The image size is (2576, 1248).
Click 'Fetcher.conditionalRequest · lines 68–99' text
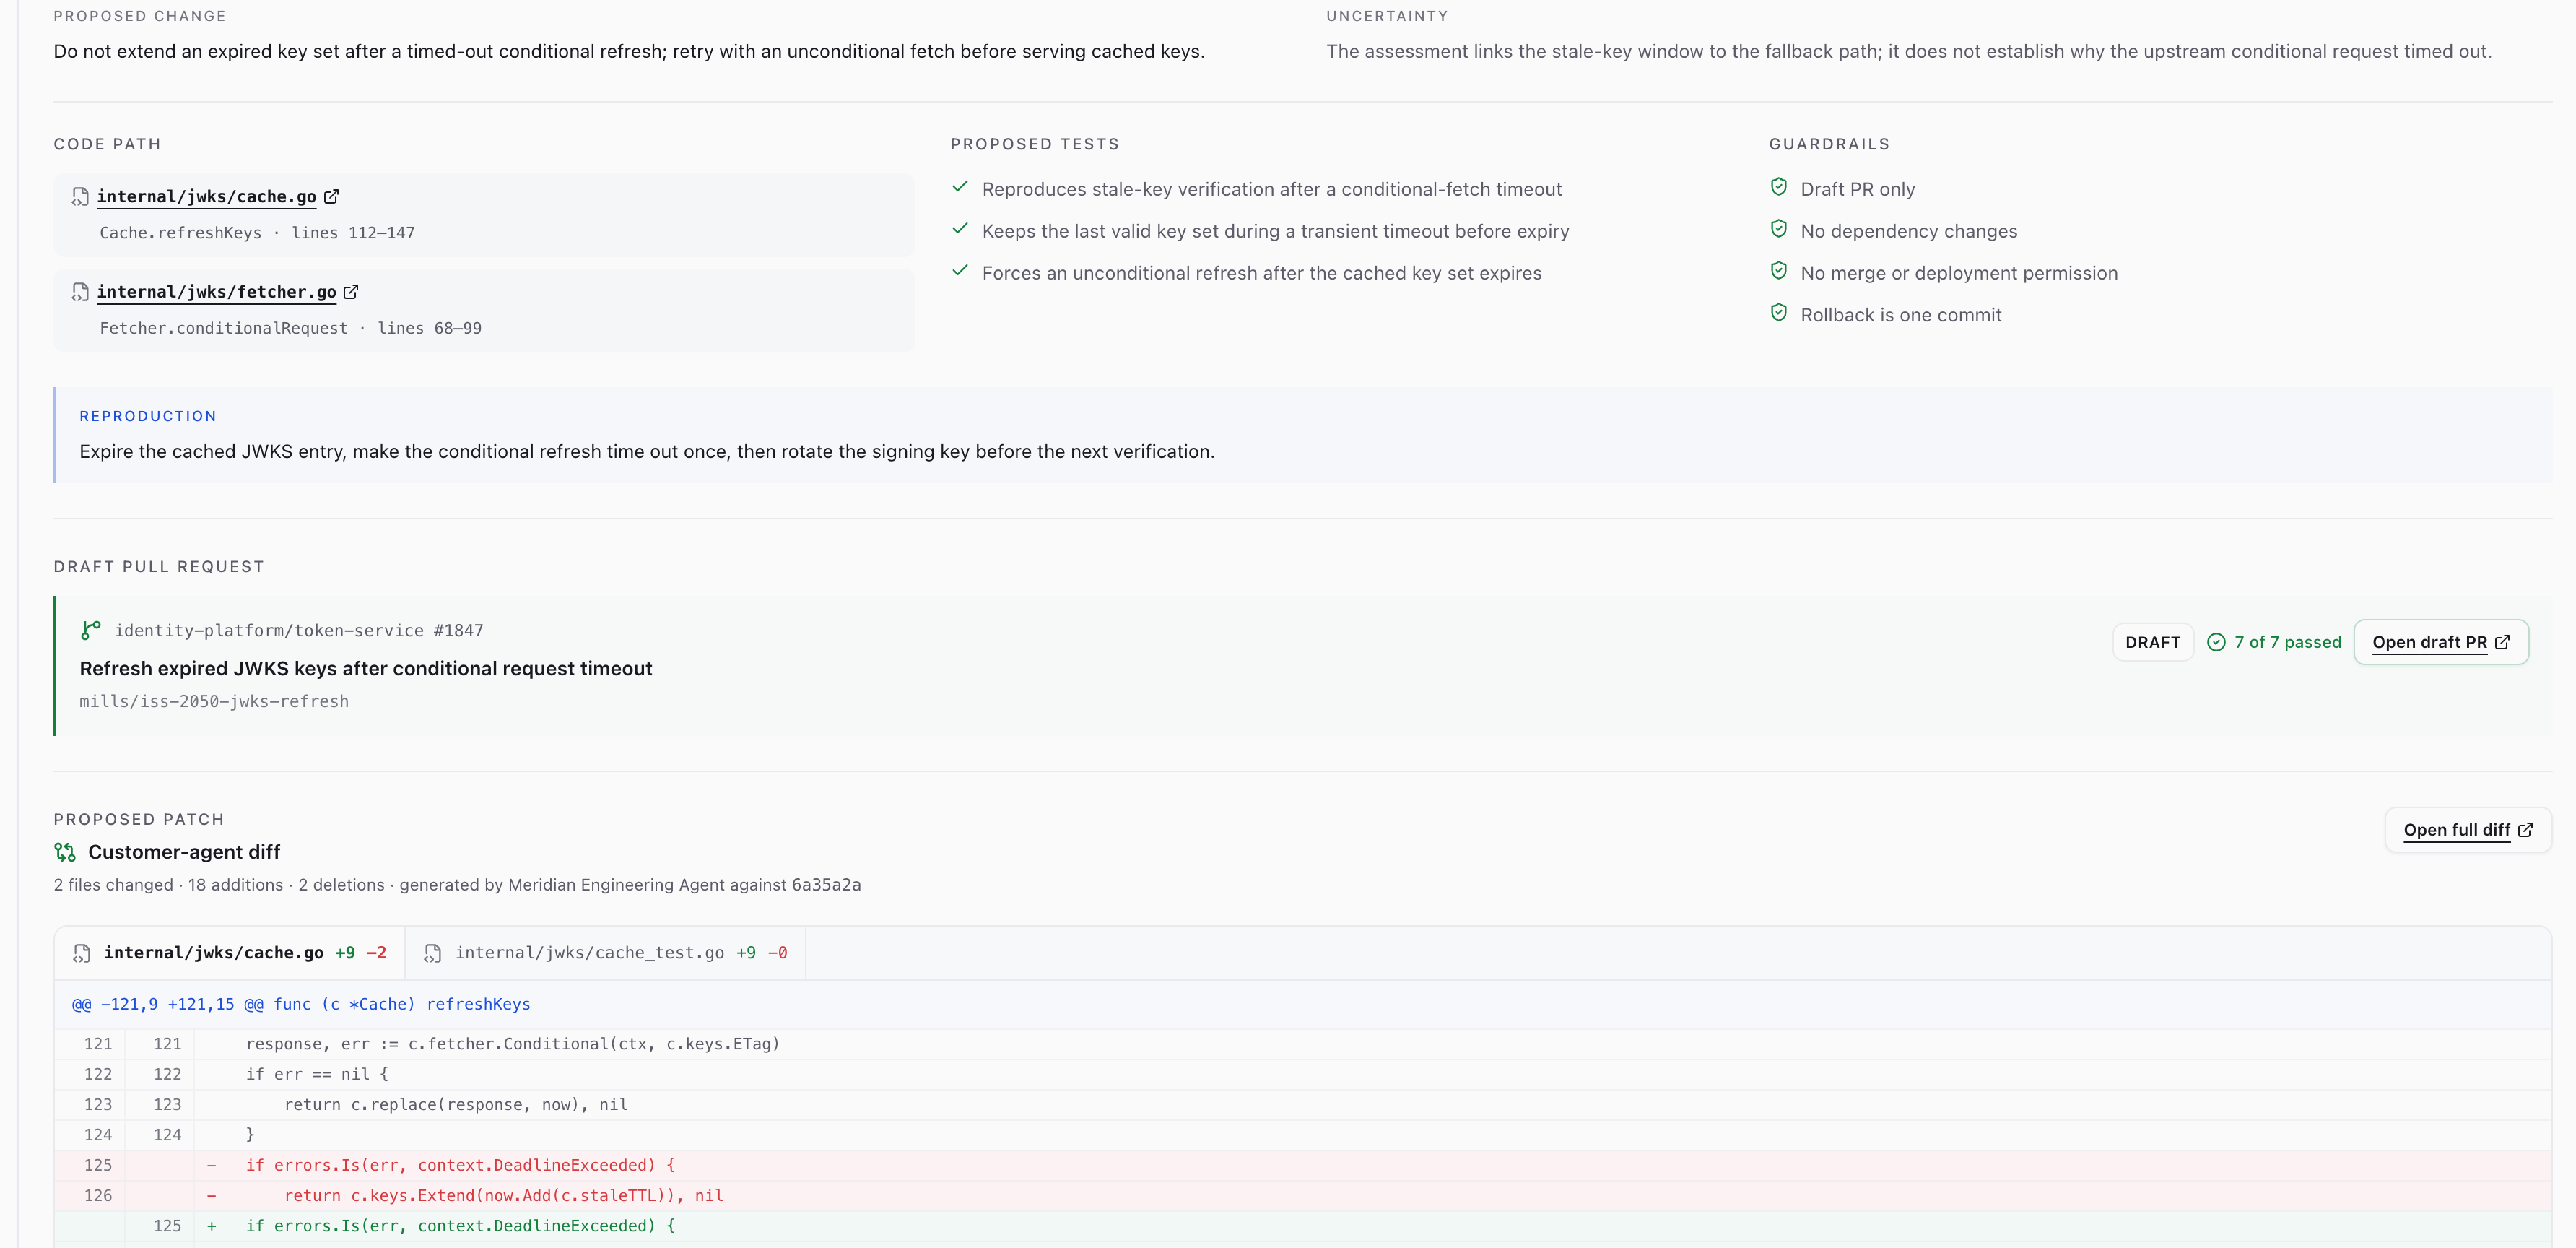click(290, 328)
